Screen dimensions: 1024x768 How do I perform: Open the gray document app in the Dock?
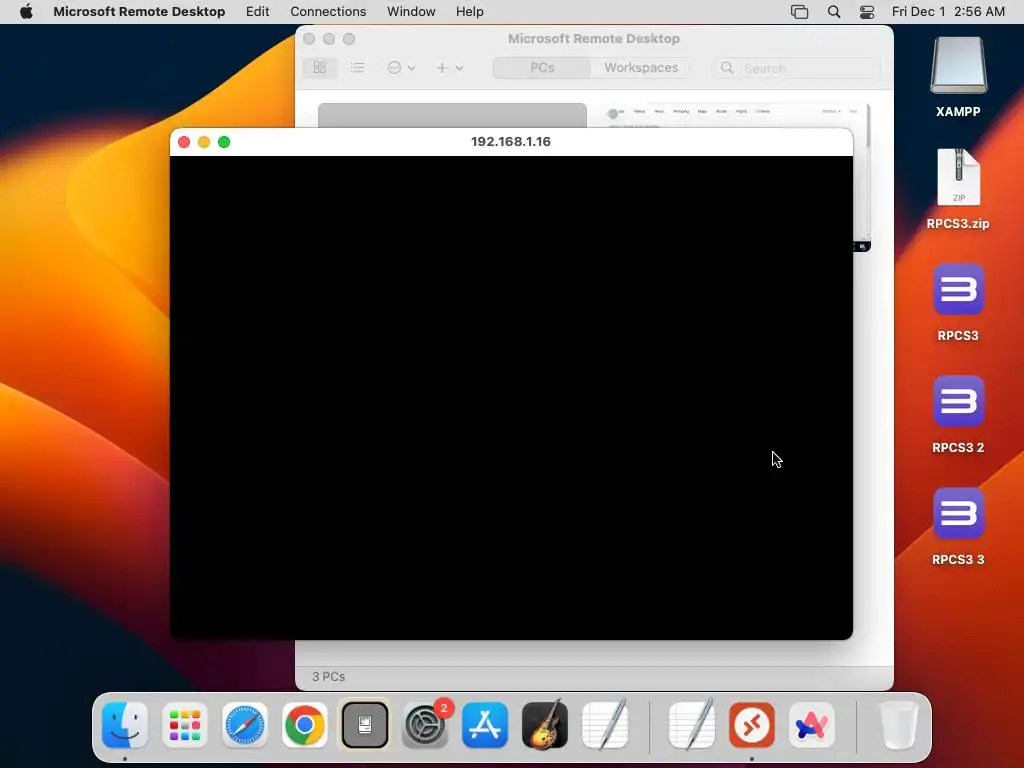point(364,725)
